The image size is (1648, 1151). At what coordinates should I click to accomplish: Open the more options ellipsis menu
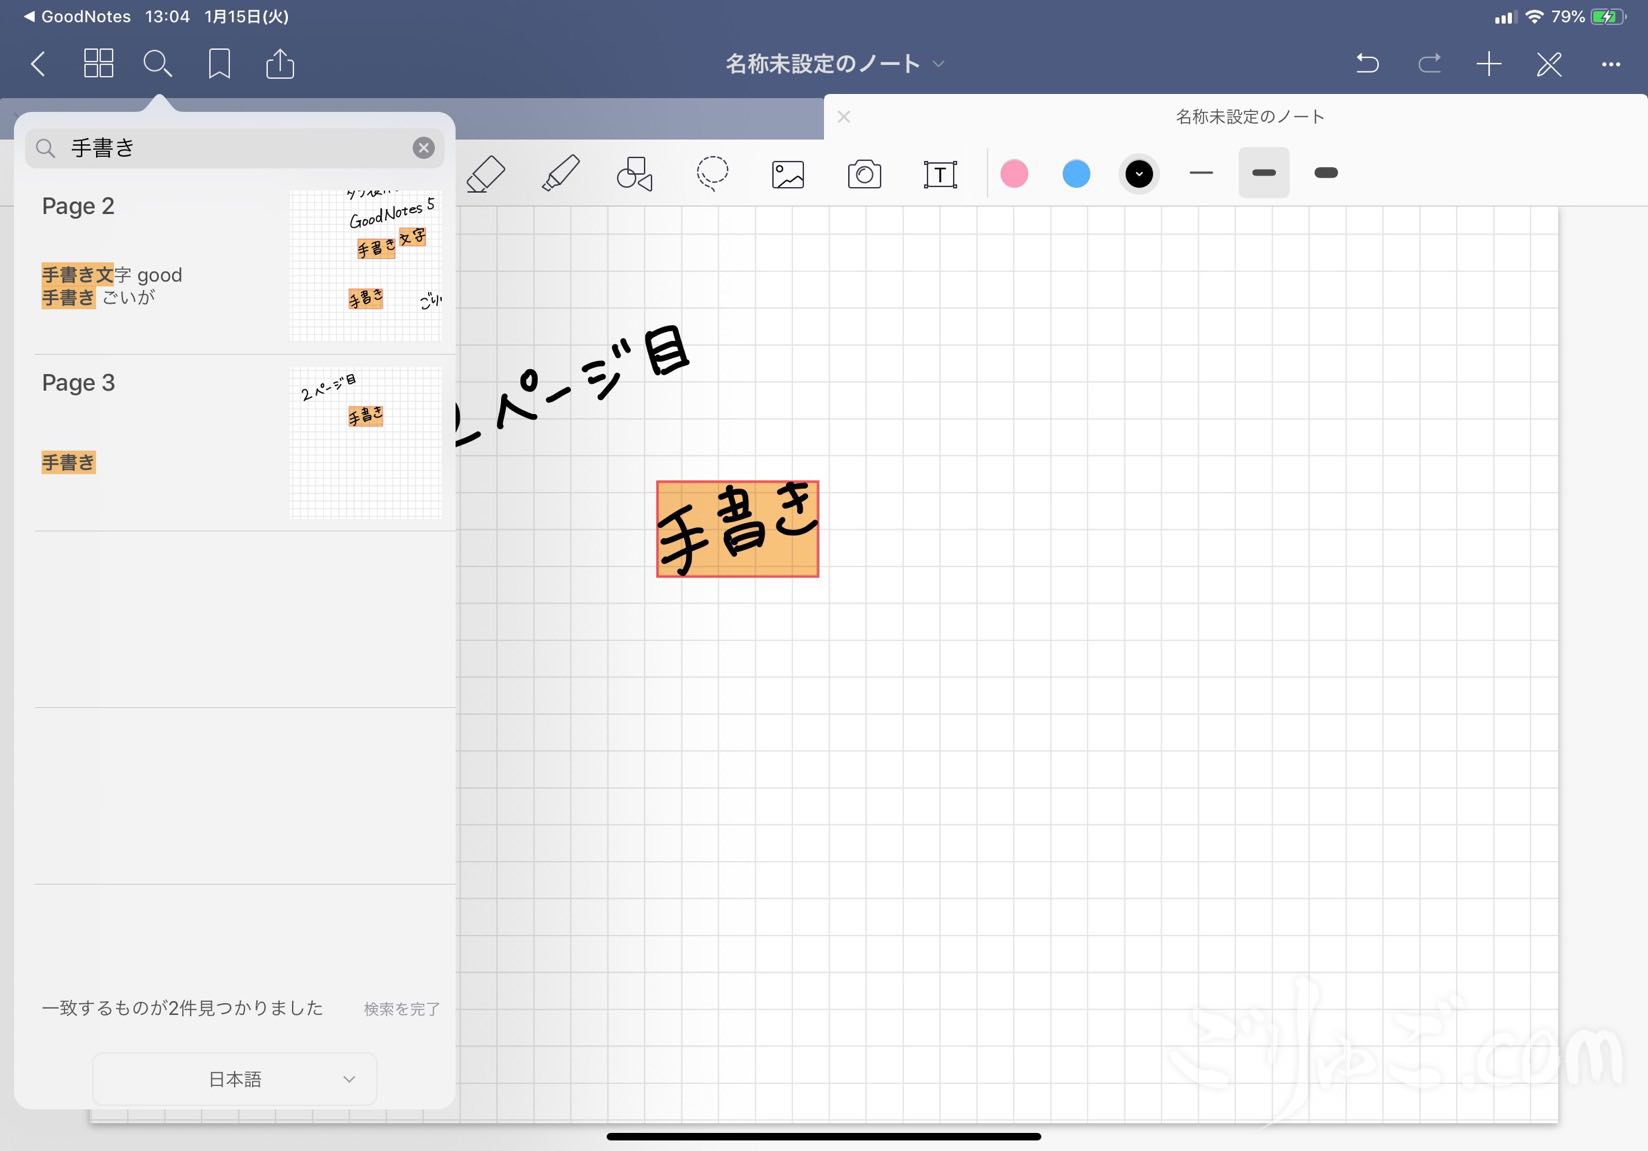(x=1610, y=64)
